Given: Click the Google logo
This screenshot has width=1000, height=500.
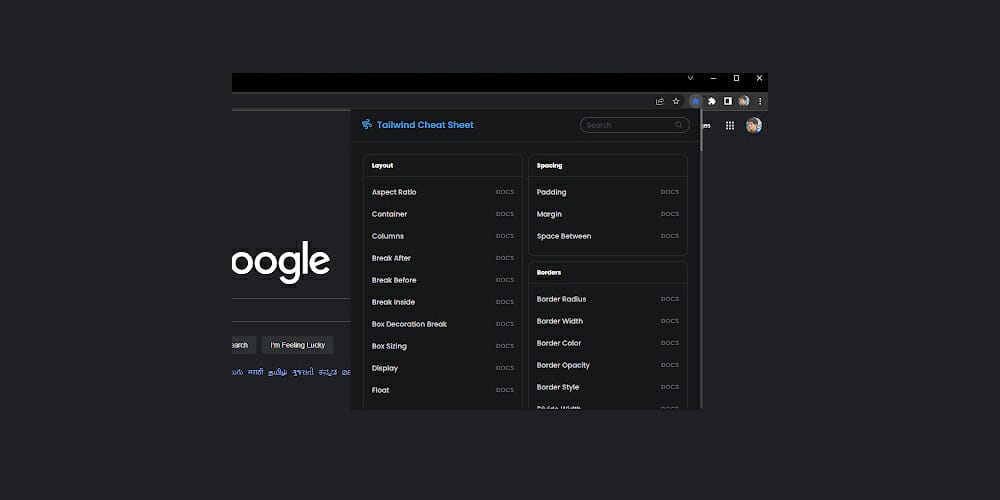Looking at the screenshot, I should coord(281,262).
